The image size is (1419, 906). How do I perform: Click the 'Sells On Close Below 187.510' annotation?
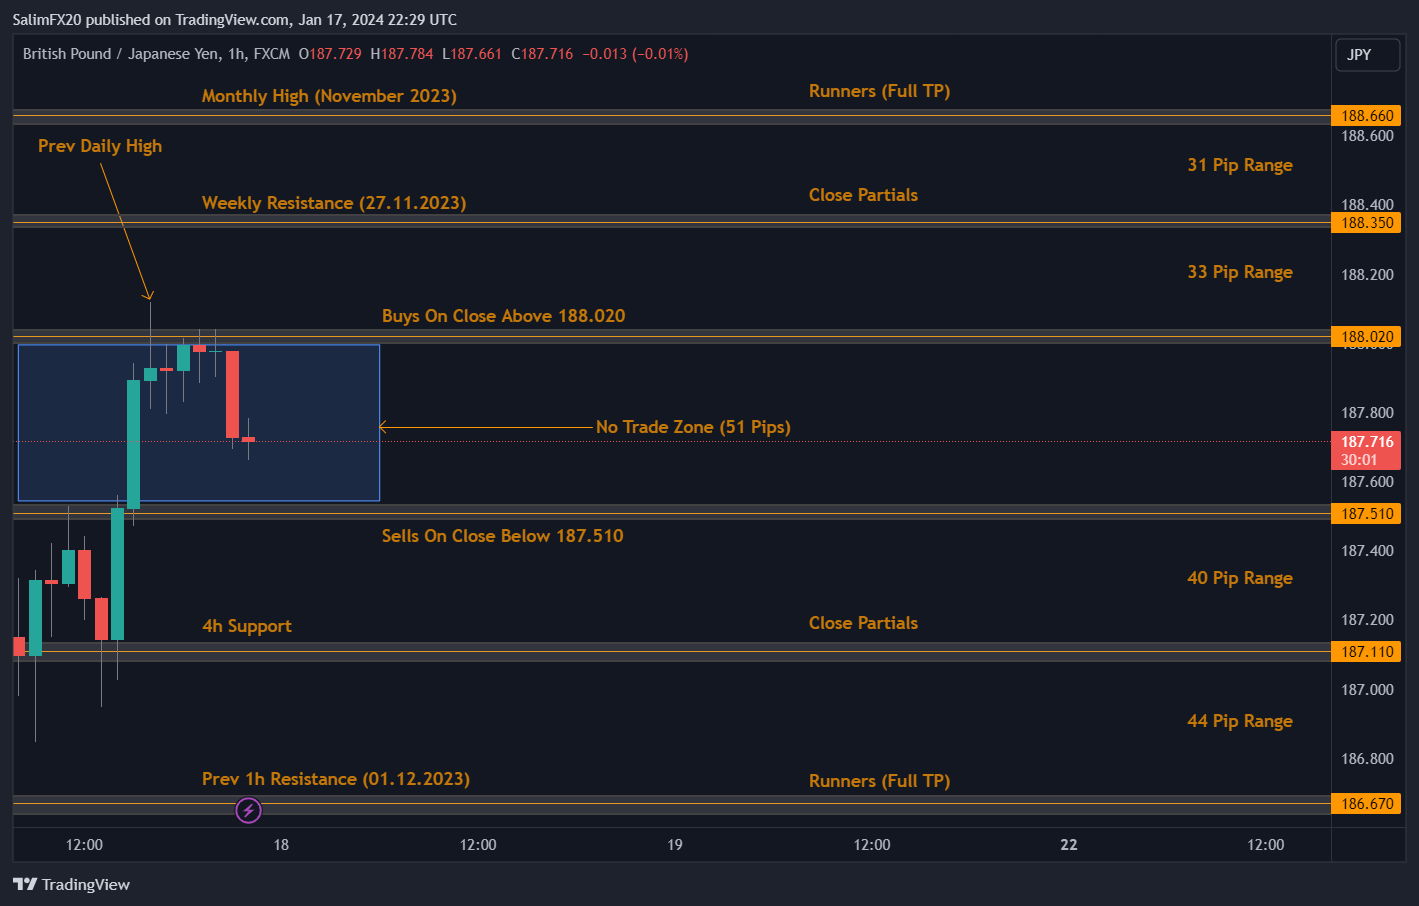pos(502,536)
